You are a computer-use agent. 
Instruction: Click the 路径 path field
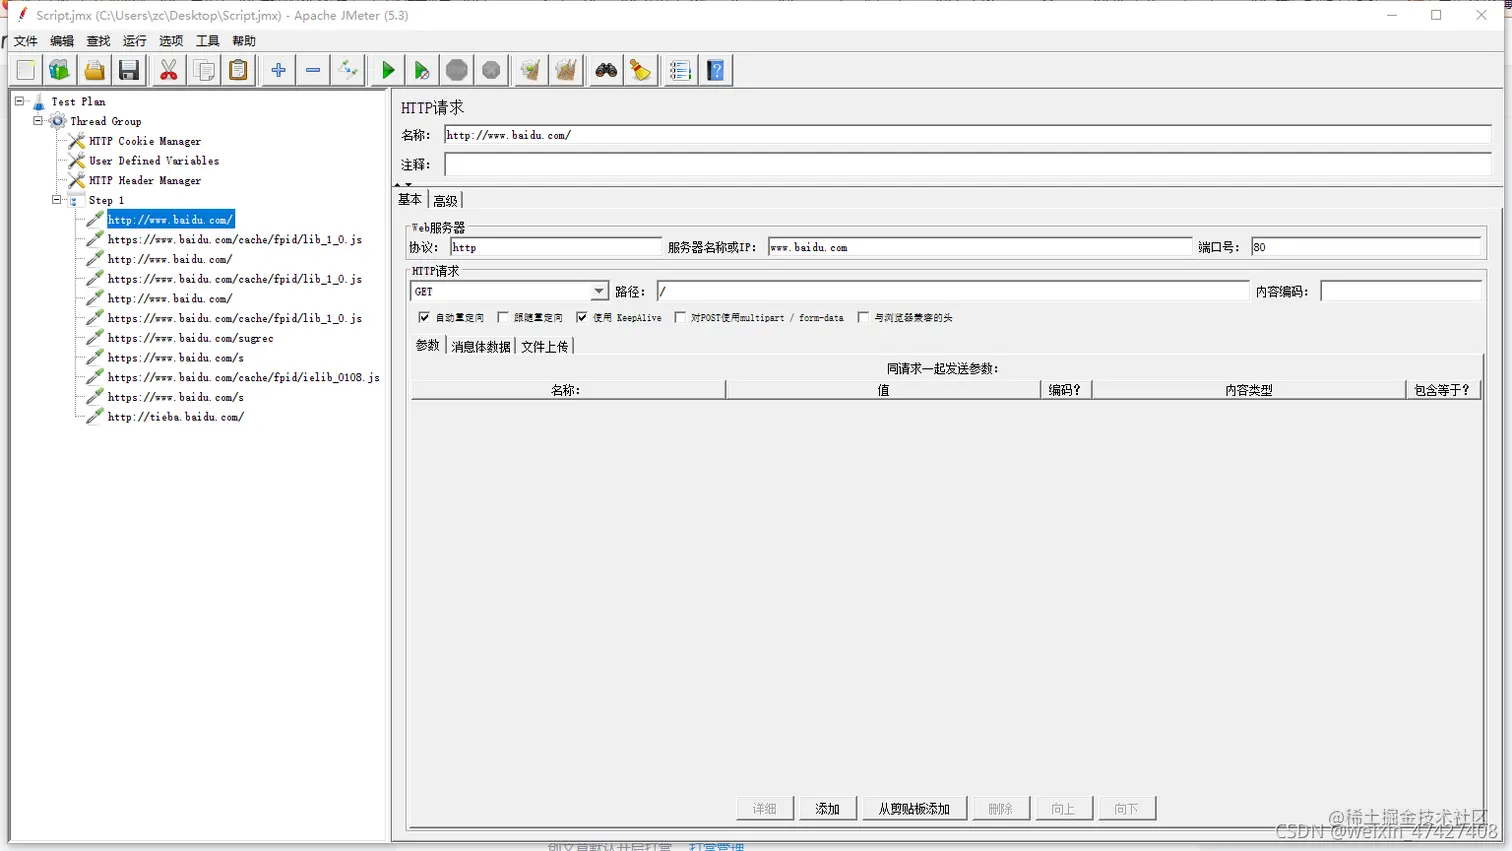(x=953, y=291)
